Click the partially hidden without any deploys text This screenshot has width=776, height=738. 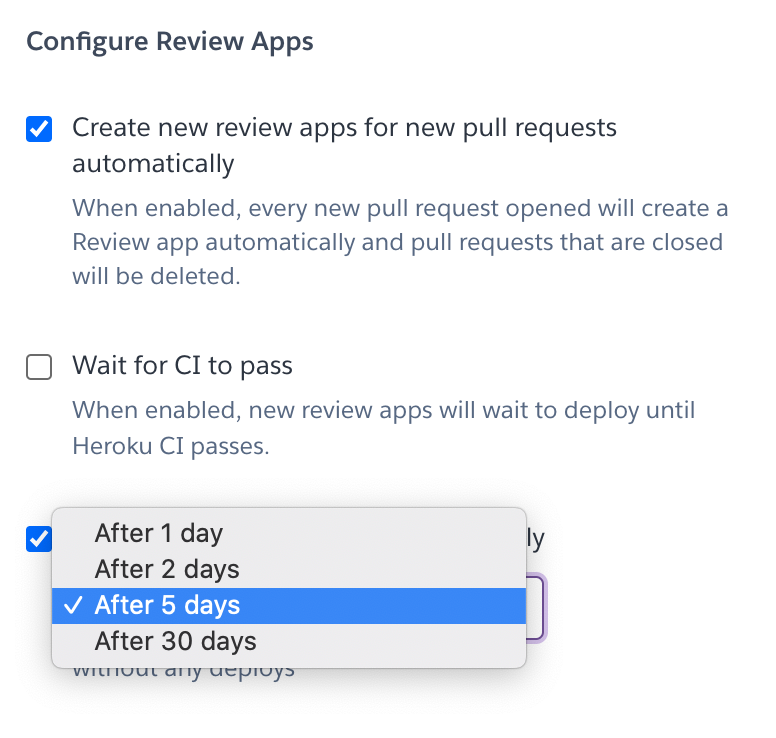[x=183, y=671]
